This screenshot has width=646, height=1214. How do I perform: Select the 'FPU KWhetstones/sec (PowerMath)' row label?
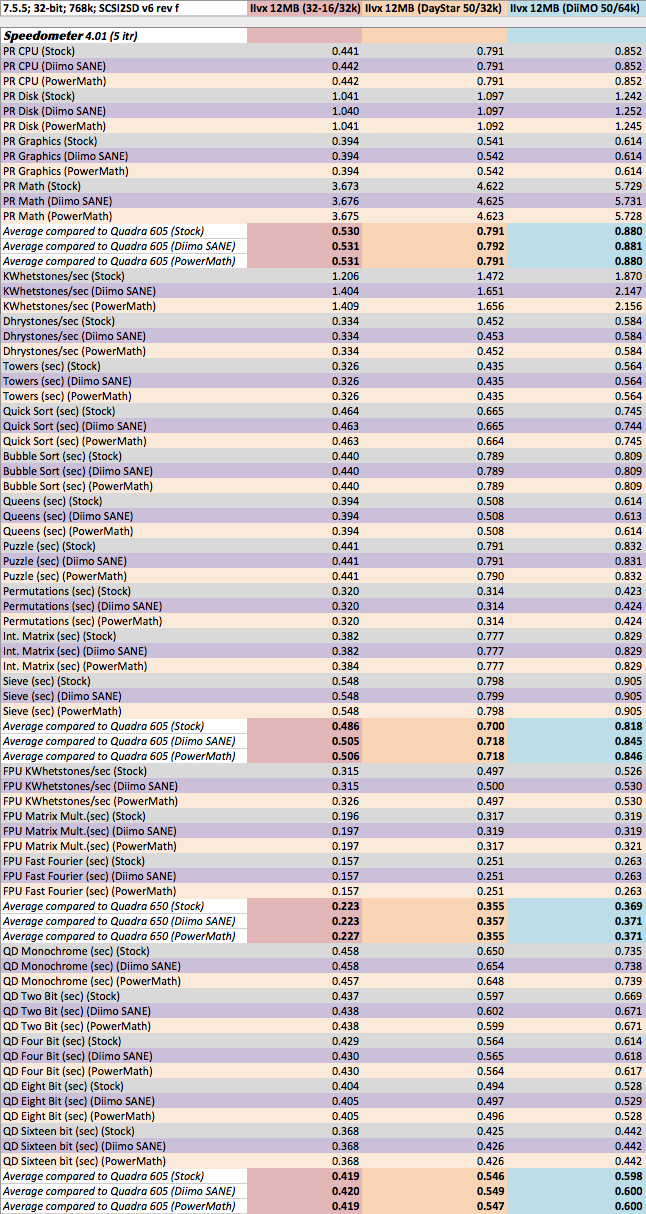coord(91,801)
